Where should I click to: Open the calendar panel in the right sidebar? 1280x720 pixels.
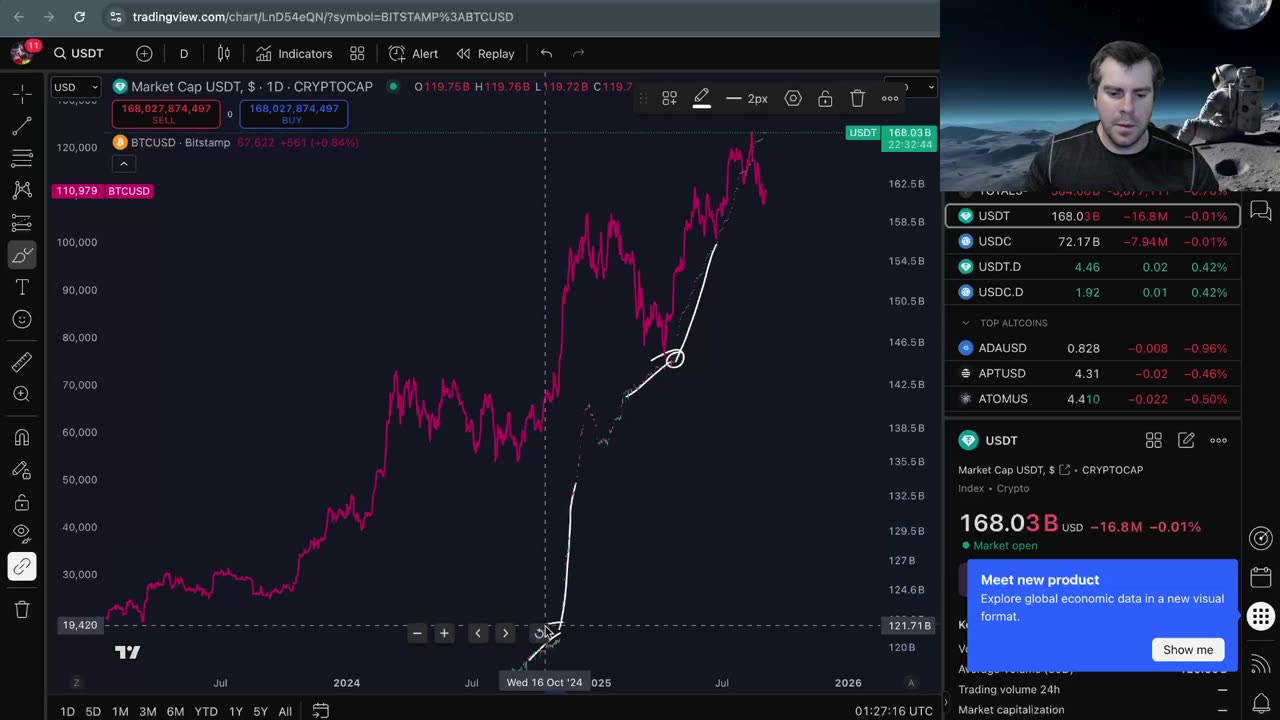(1261, 577)
